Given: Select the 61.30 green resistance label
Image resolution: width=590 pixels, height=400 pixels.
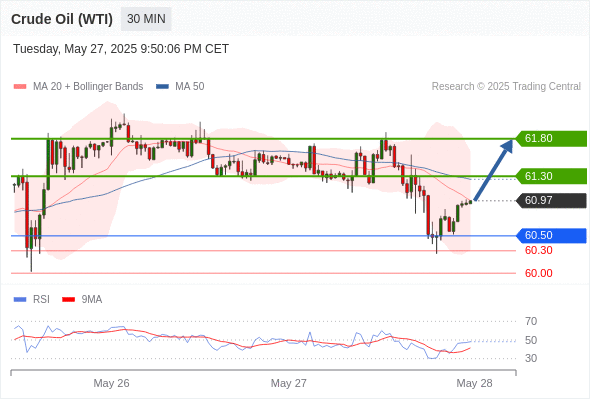Looking at the screenshot, I should [x=551, y=176].
